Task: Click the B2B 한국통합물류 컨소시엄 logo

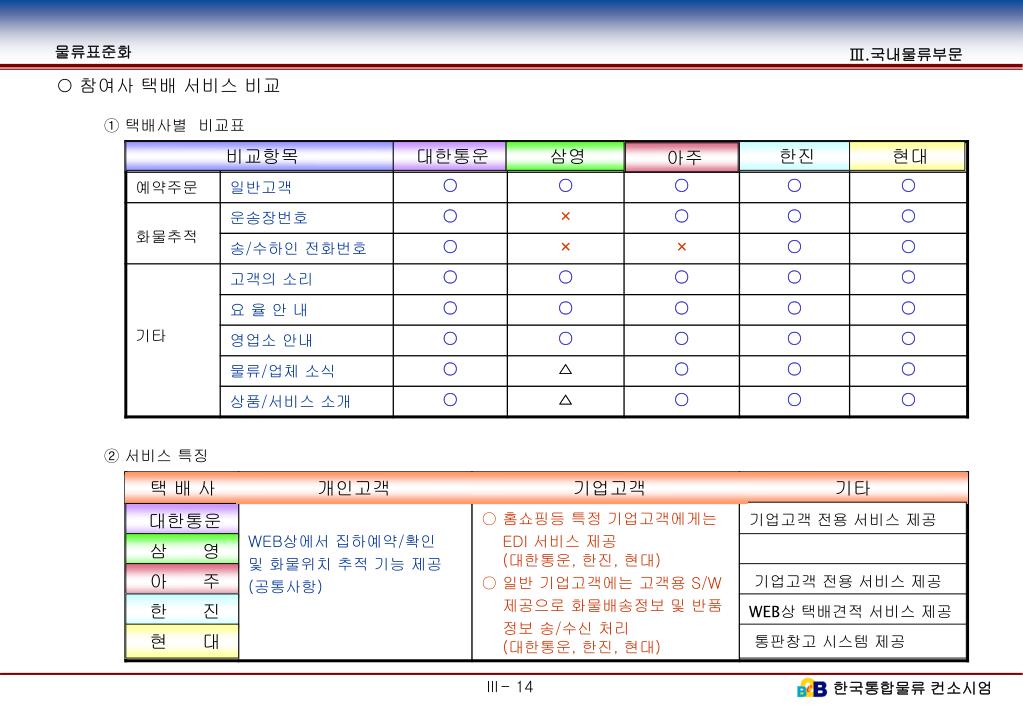Action: pos(894,688)
